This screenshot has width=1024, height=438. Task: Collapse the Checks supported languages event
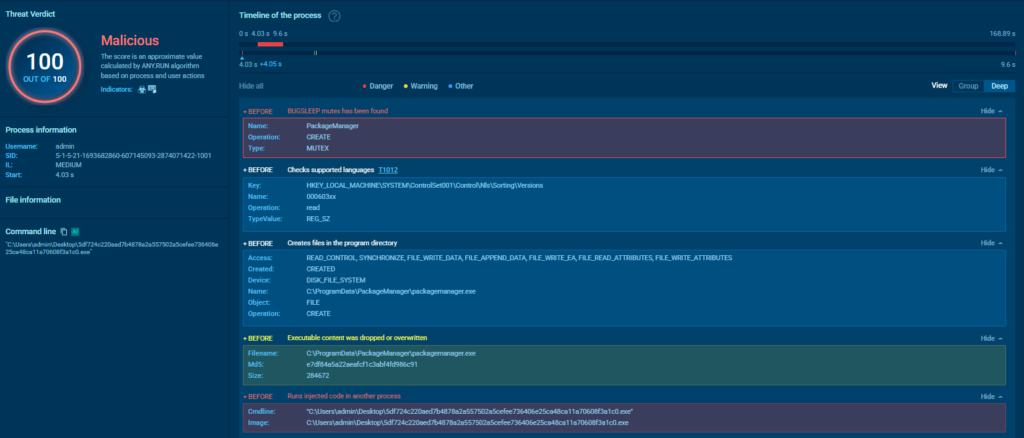(x=990, y=170)
